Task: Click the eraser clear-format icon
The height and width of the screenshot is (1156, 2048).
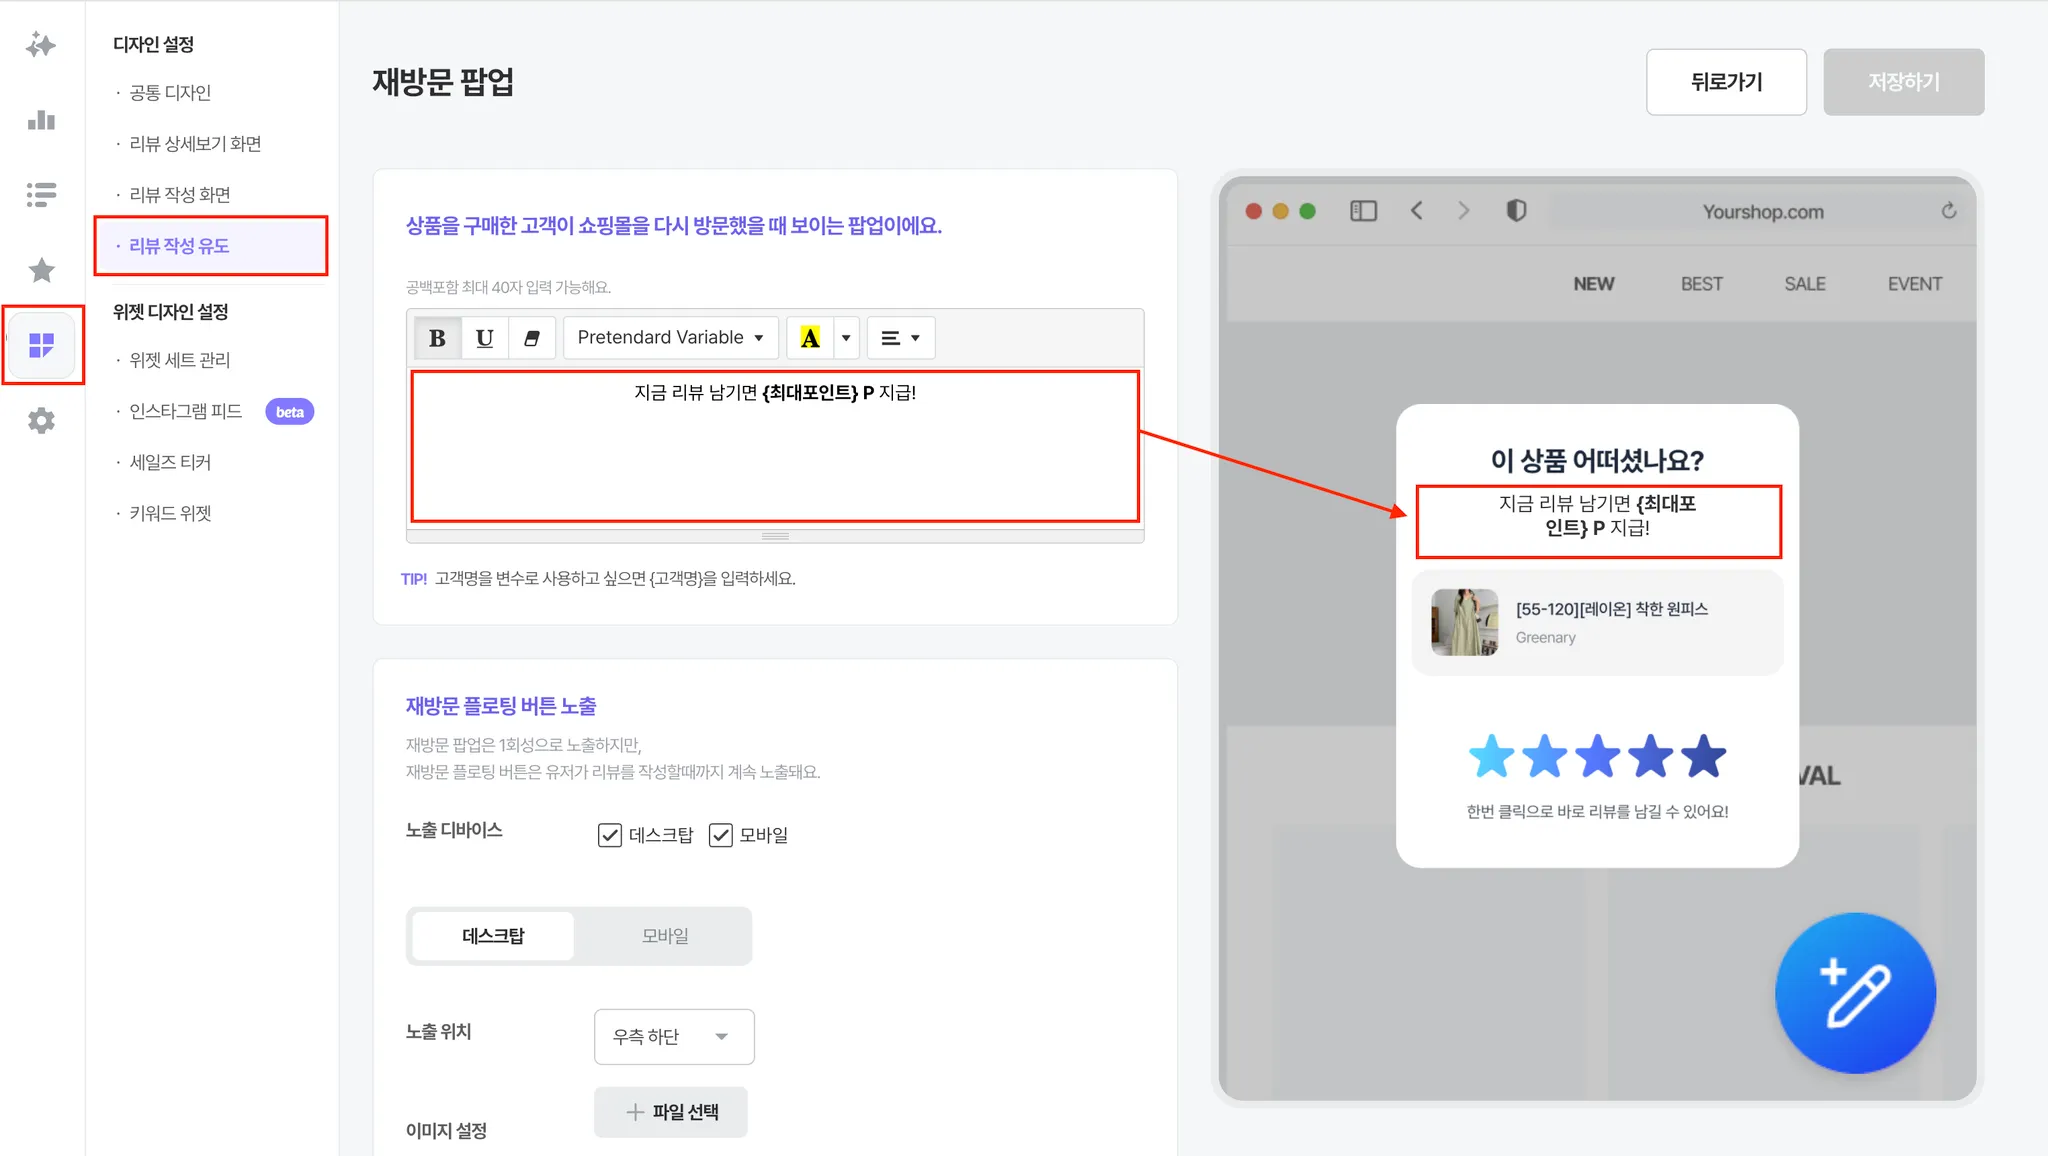Action: coord(532,338)
